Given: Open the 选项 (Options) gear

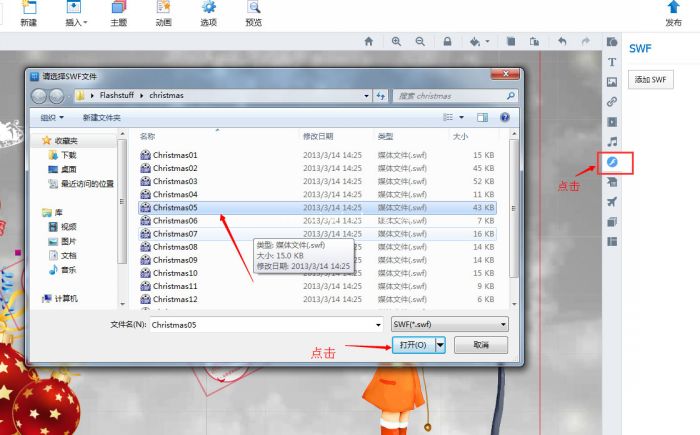Looking at the screenshot, I should [208, 13].
